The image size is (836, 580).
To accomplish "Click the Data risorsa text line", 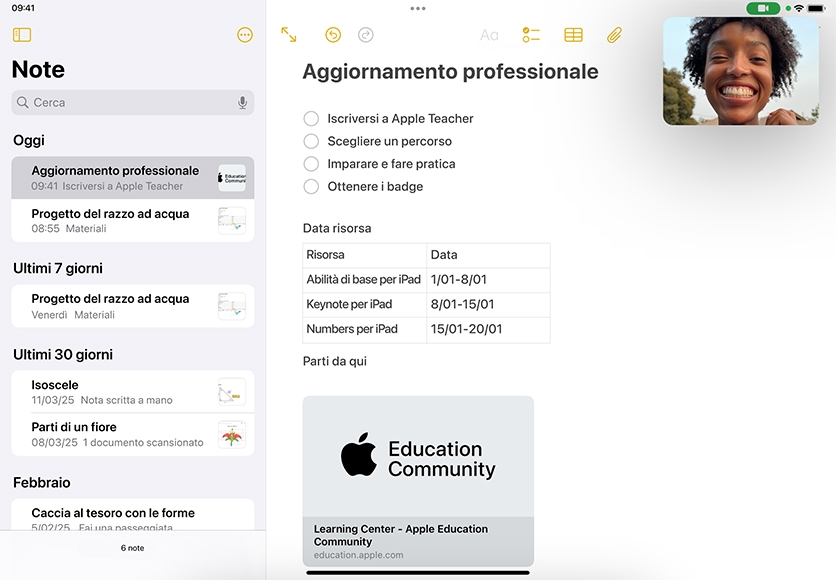I will pyautogui.click(x=337, y=228).
